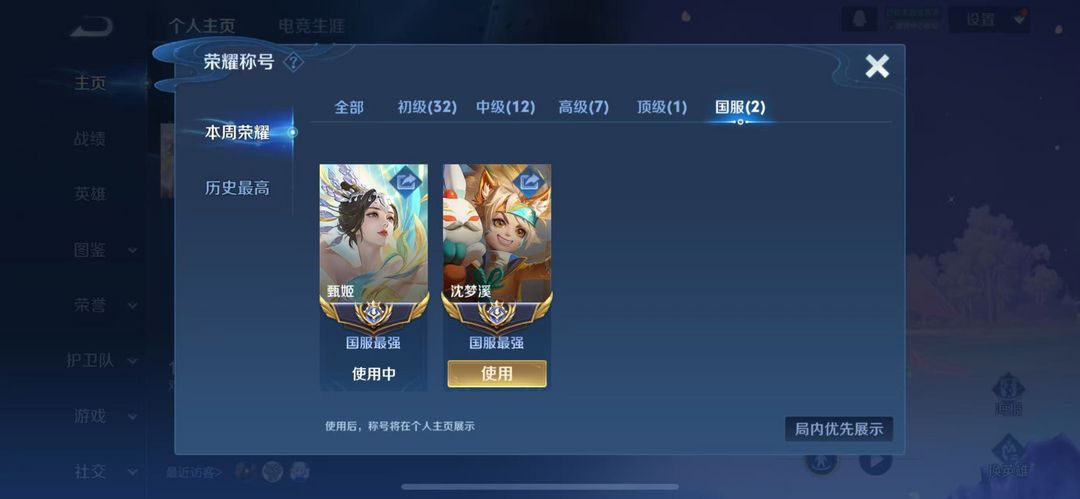
Task: Tap the share icon on 甄姬 card
Action: [406, 181]
